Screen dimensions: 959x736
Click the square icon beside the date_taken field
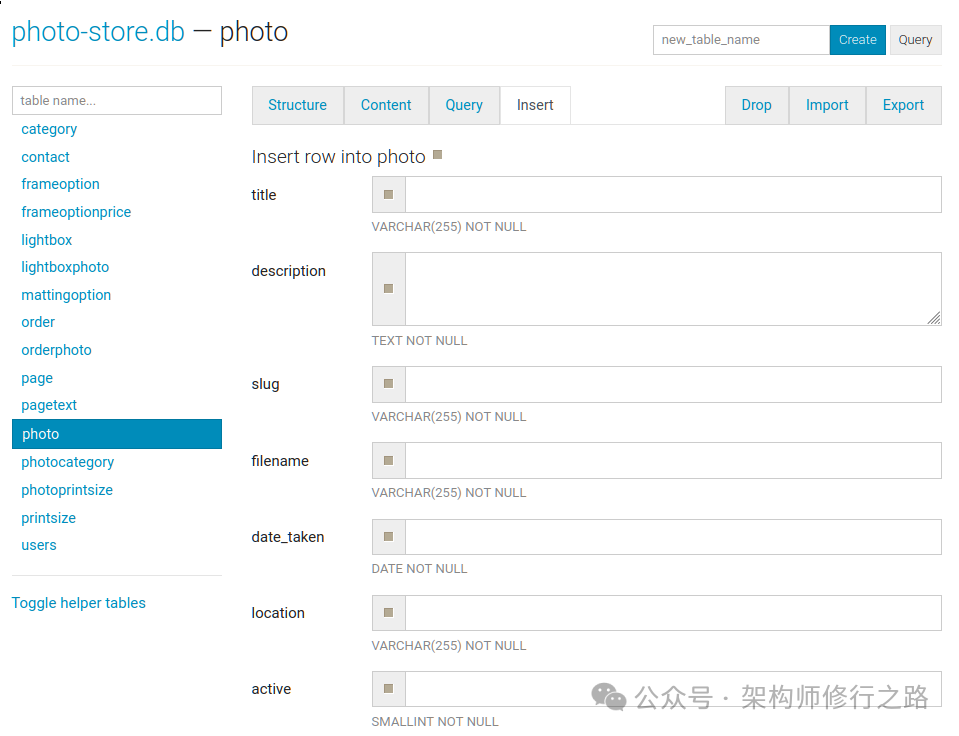(388, 537)
